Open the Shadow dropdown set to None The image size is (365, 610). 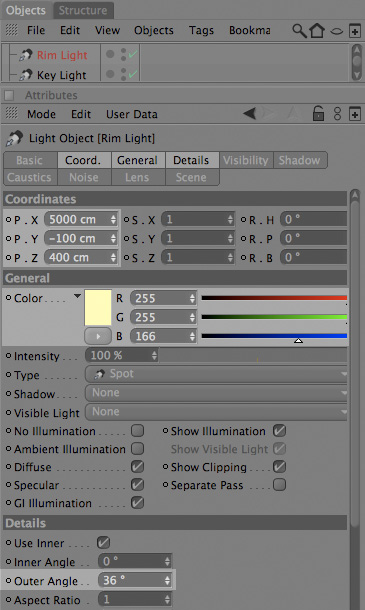(x=216, y=393)
